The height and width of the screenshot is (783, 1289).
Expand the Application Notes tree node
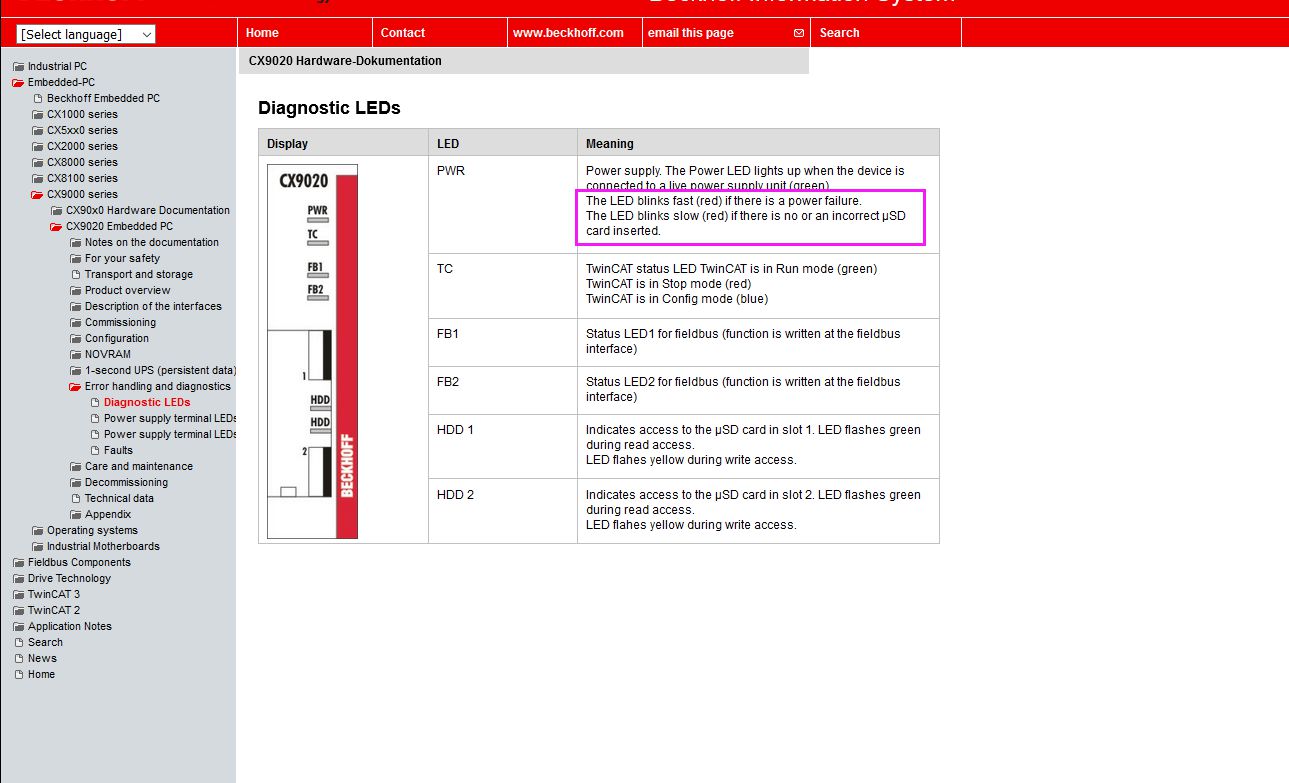(18, 627)
